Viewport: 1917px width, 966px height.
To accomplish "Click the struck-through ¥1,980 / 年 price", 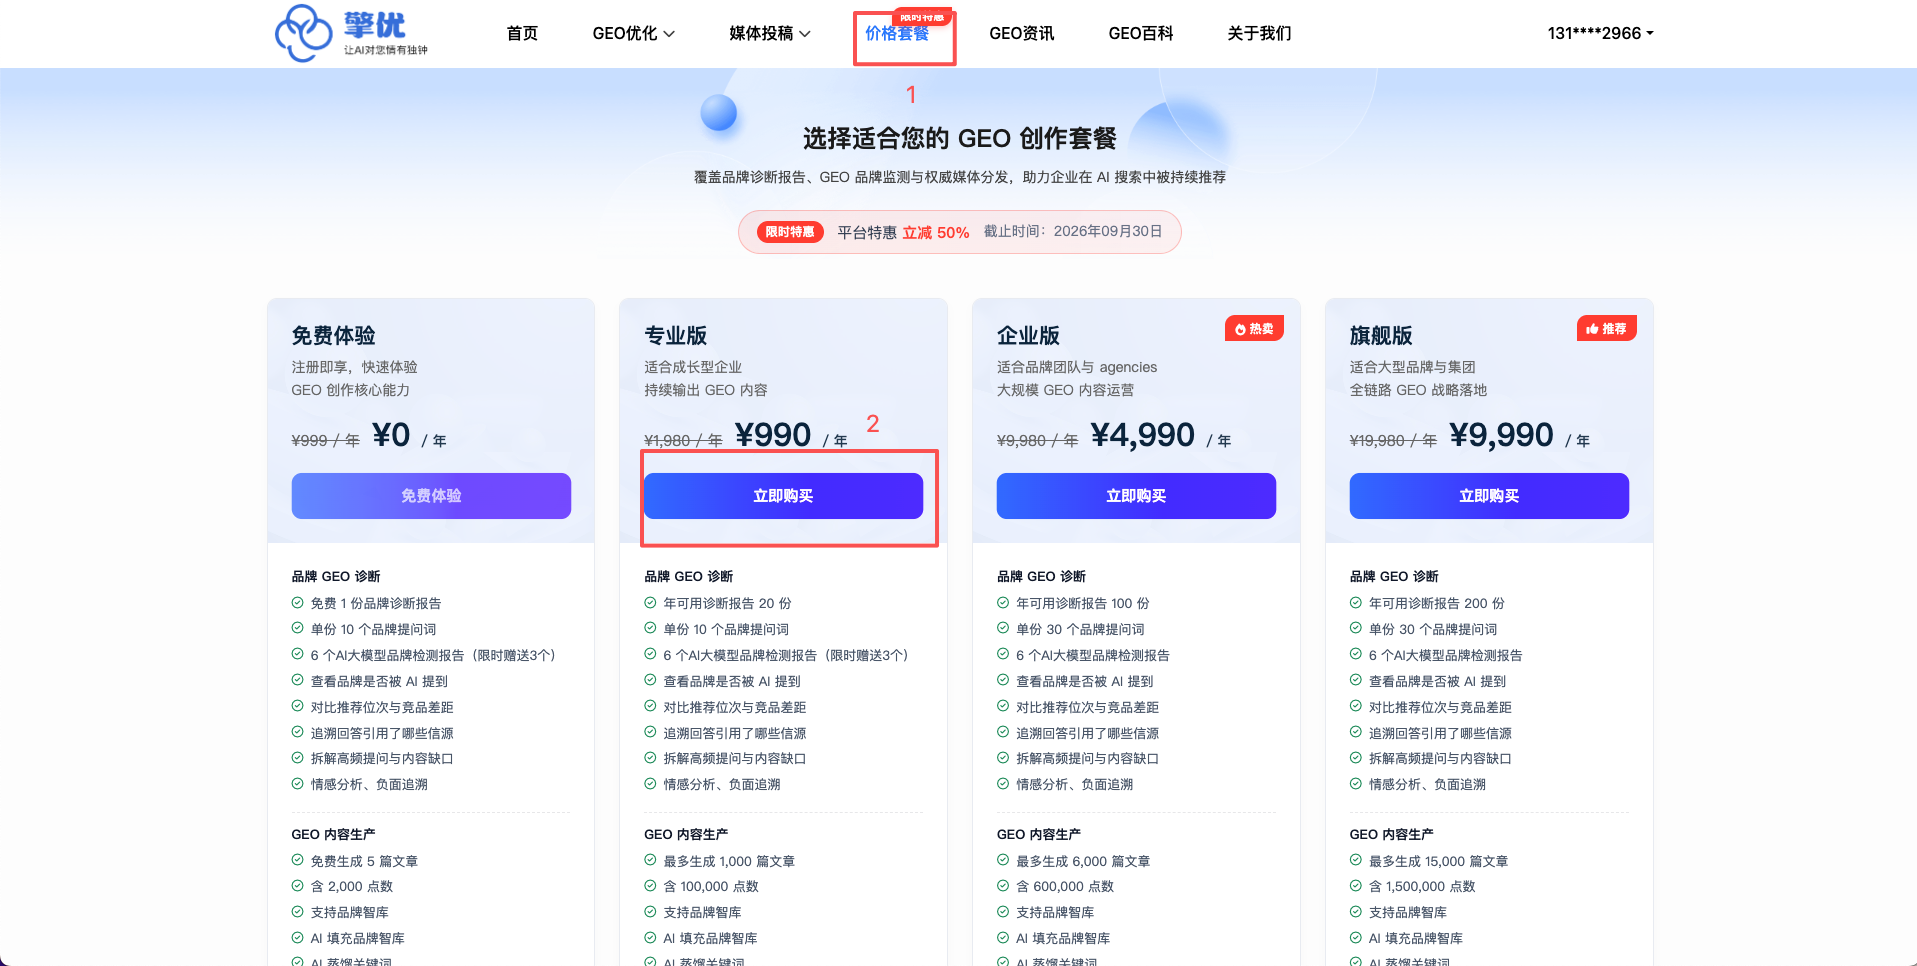I will click(x=683, y=441).
